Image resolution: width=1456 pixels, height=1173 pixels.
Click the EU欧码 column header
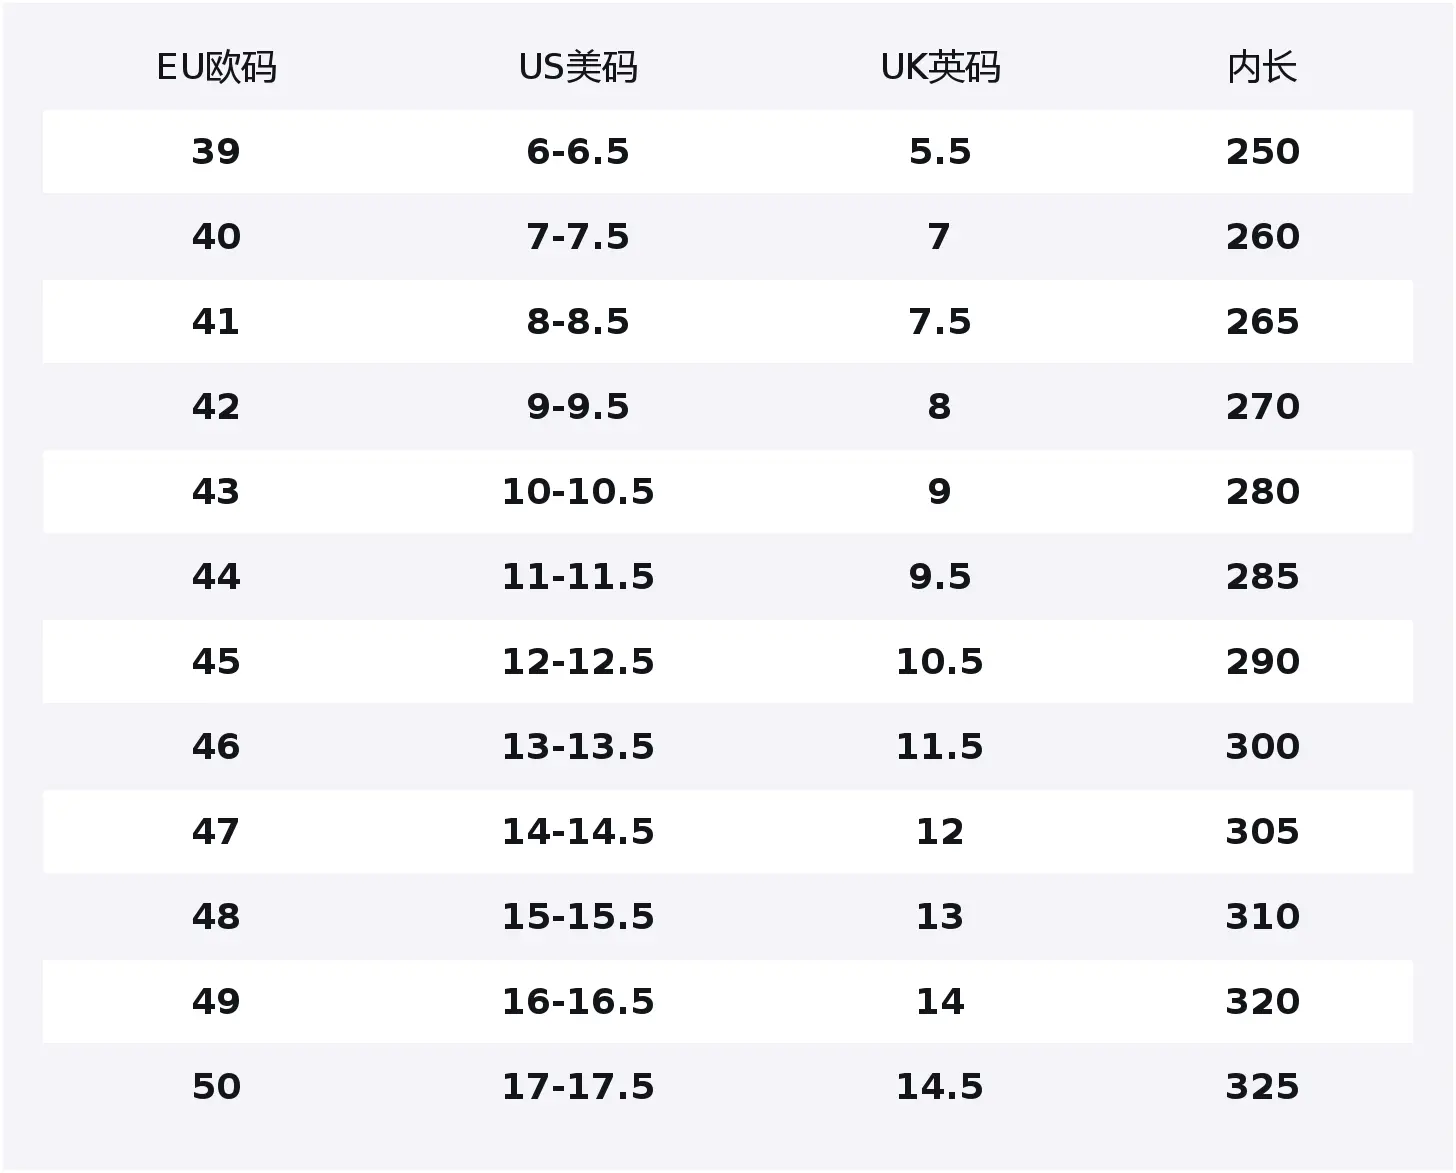[x=216, y=68]
